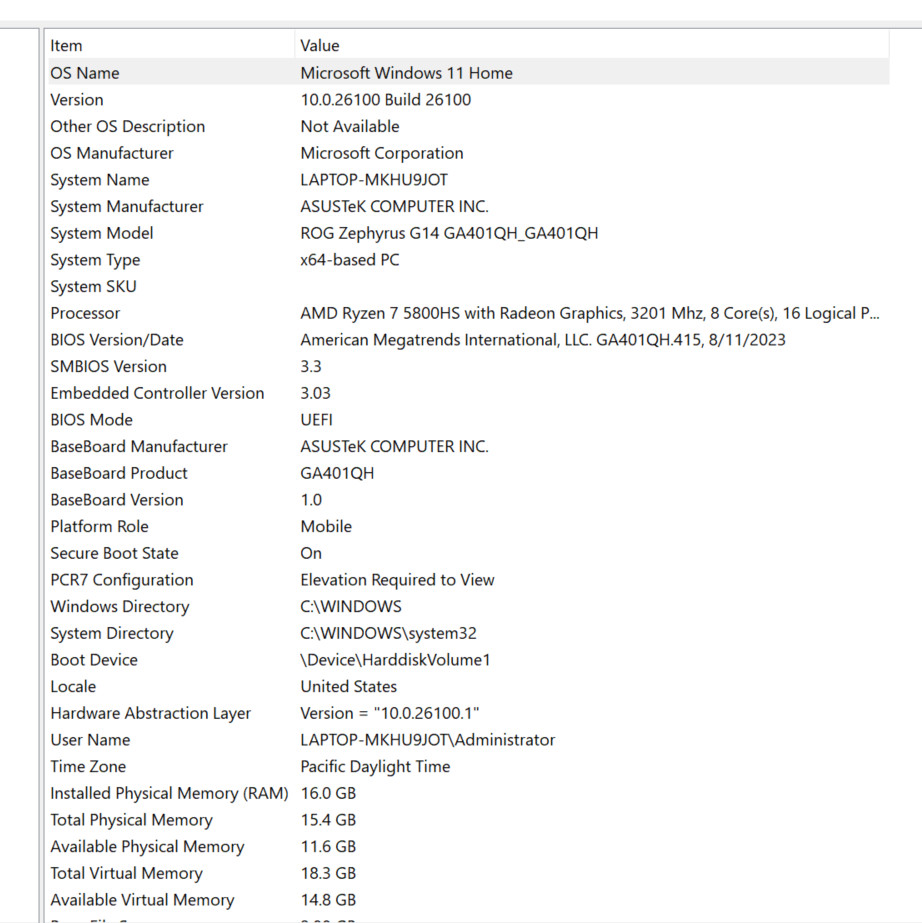The width and height of the screenshot is (922, 923).
Task: Click the Secure Boot value 'On'
Action: point(311,553)
